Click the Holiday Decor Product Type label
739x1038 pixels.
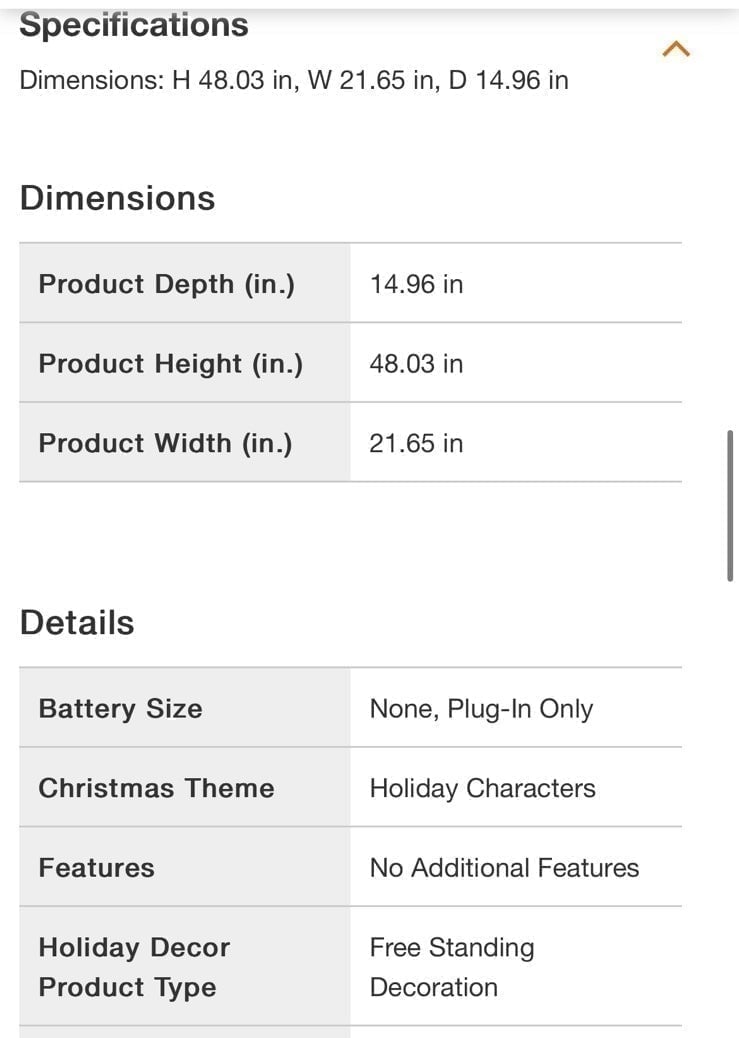click(x=134, y=967)
